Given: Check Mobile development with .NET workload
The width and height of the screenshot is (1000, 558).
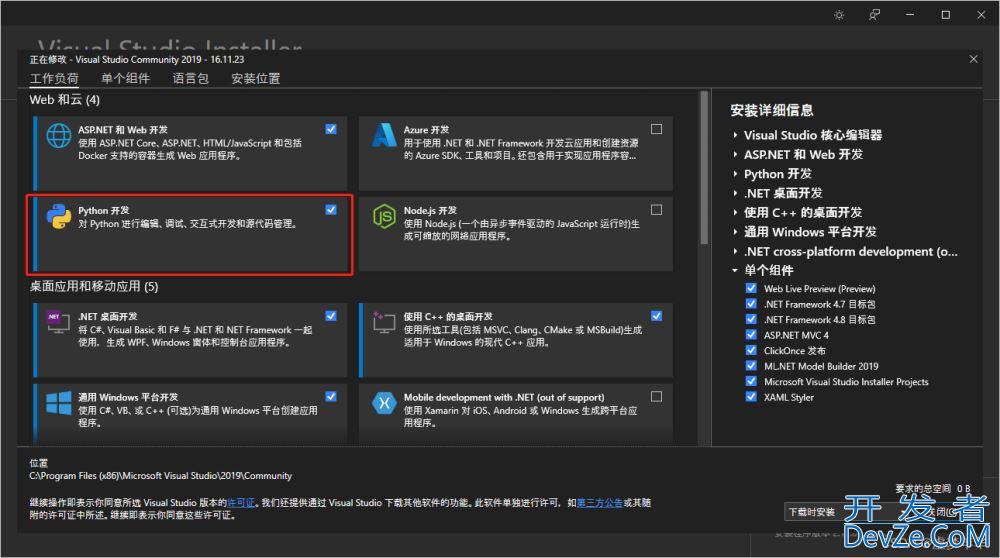Looking at the screenshot, I should coord(656,397).
